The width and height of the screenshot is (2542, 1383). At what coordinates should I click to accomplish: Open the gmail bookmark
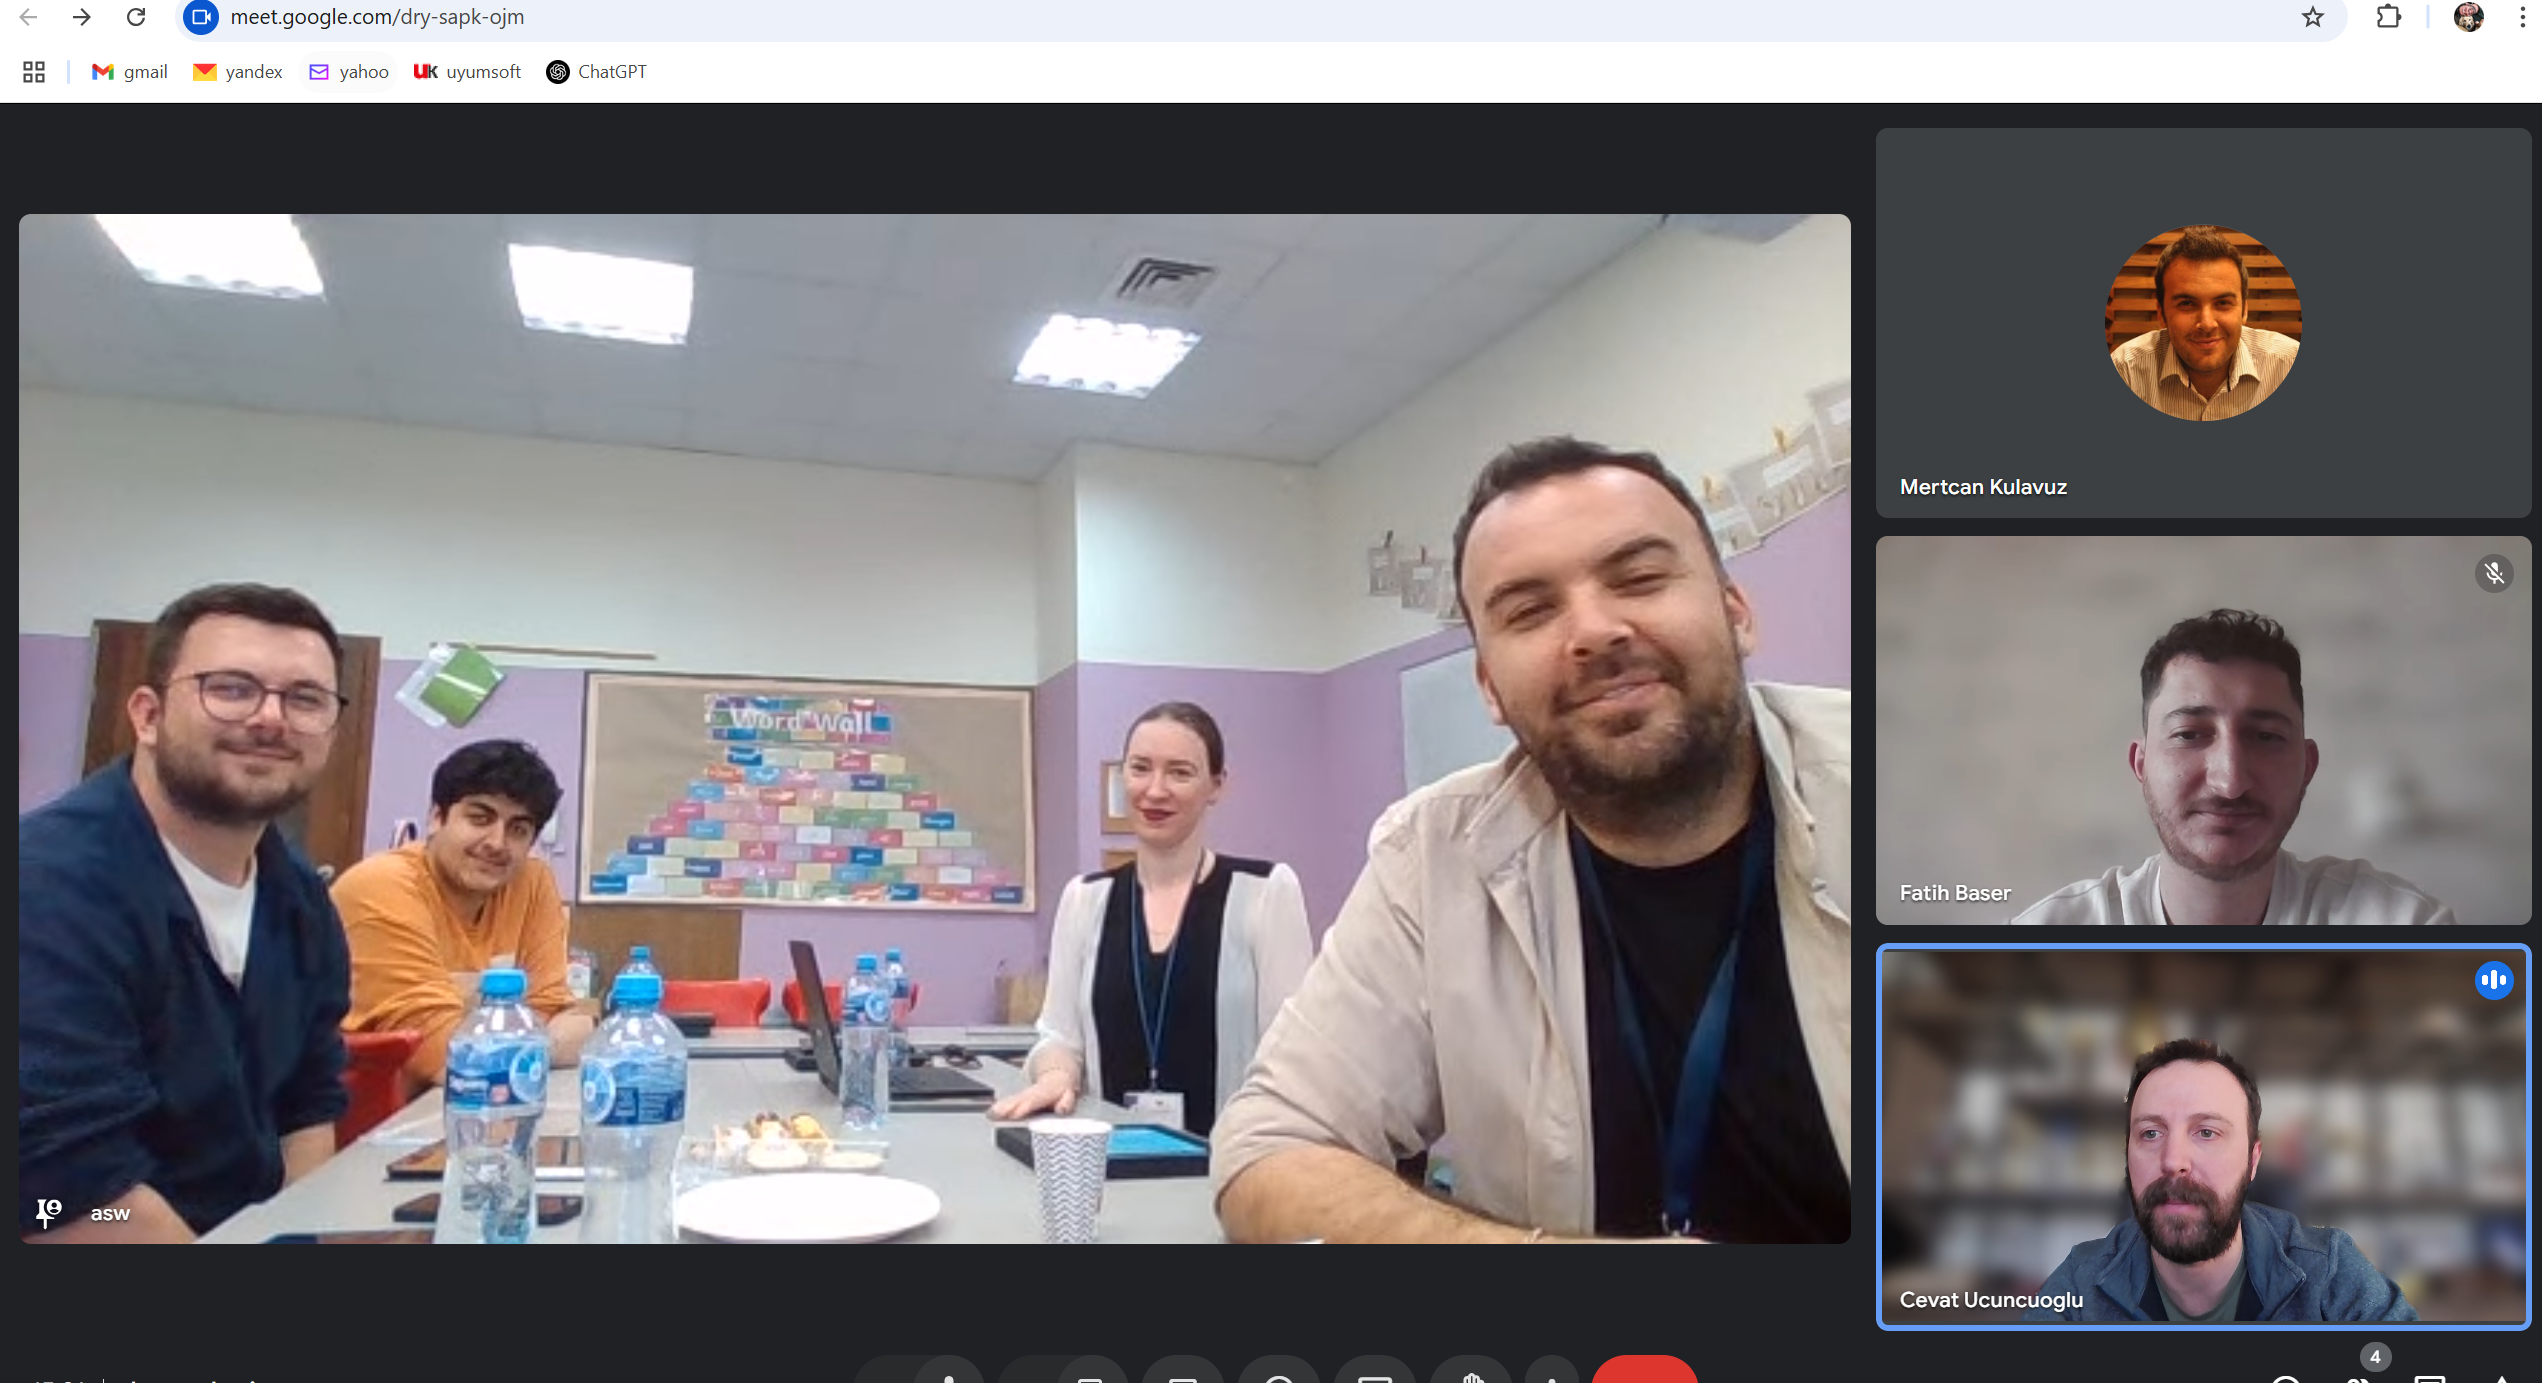pyautogui.click(x=130, y=72)
